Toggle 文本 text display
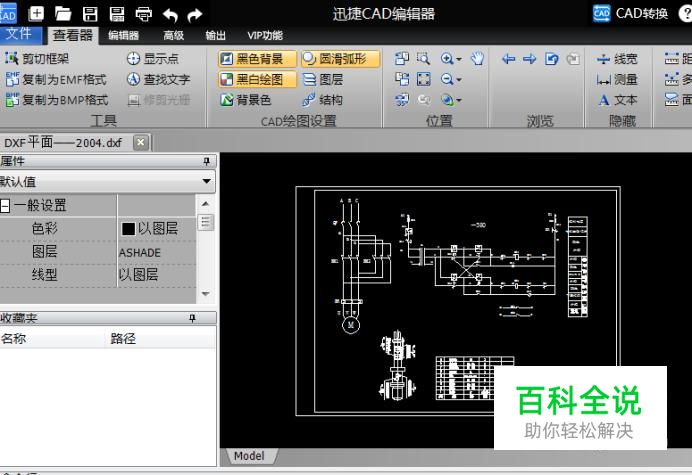 617,100
